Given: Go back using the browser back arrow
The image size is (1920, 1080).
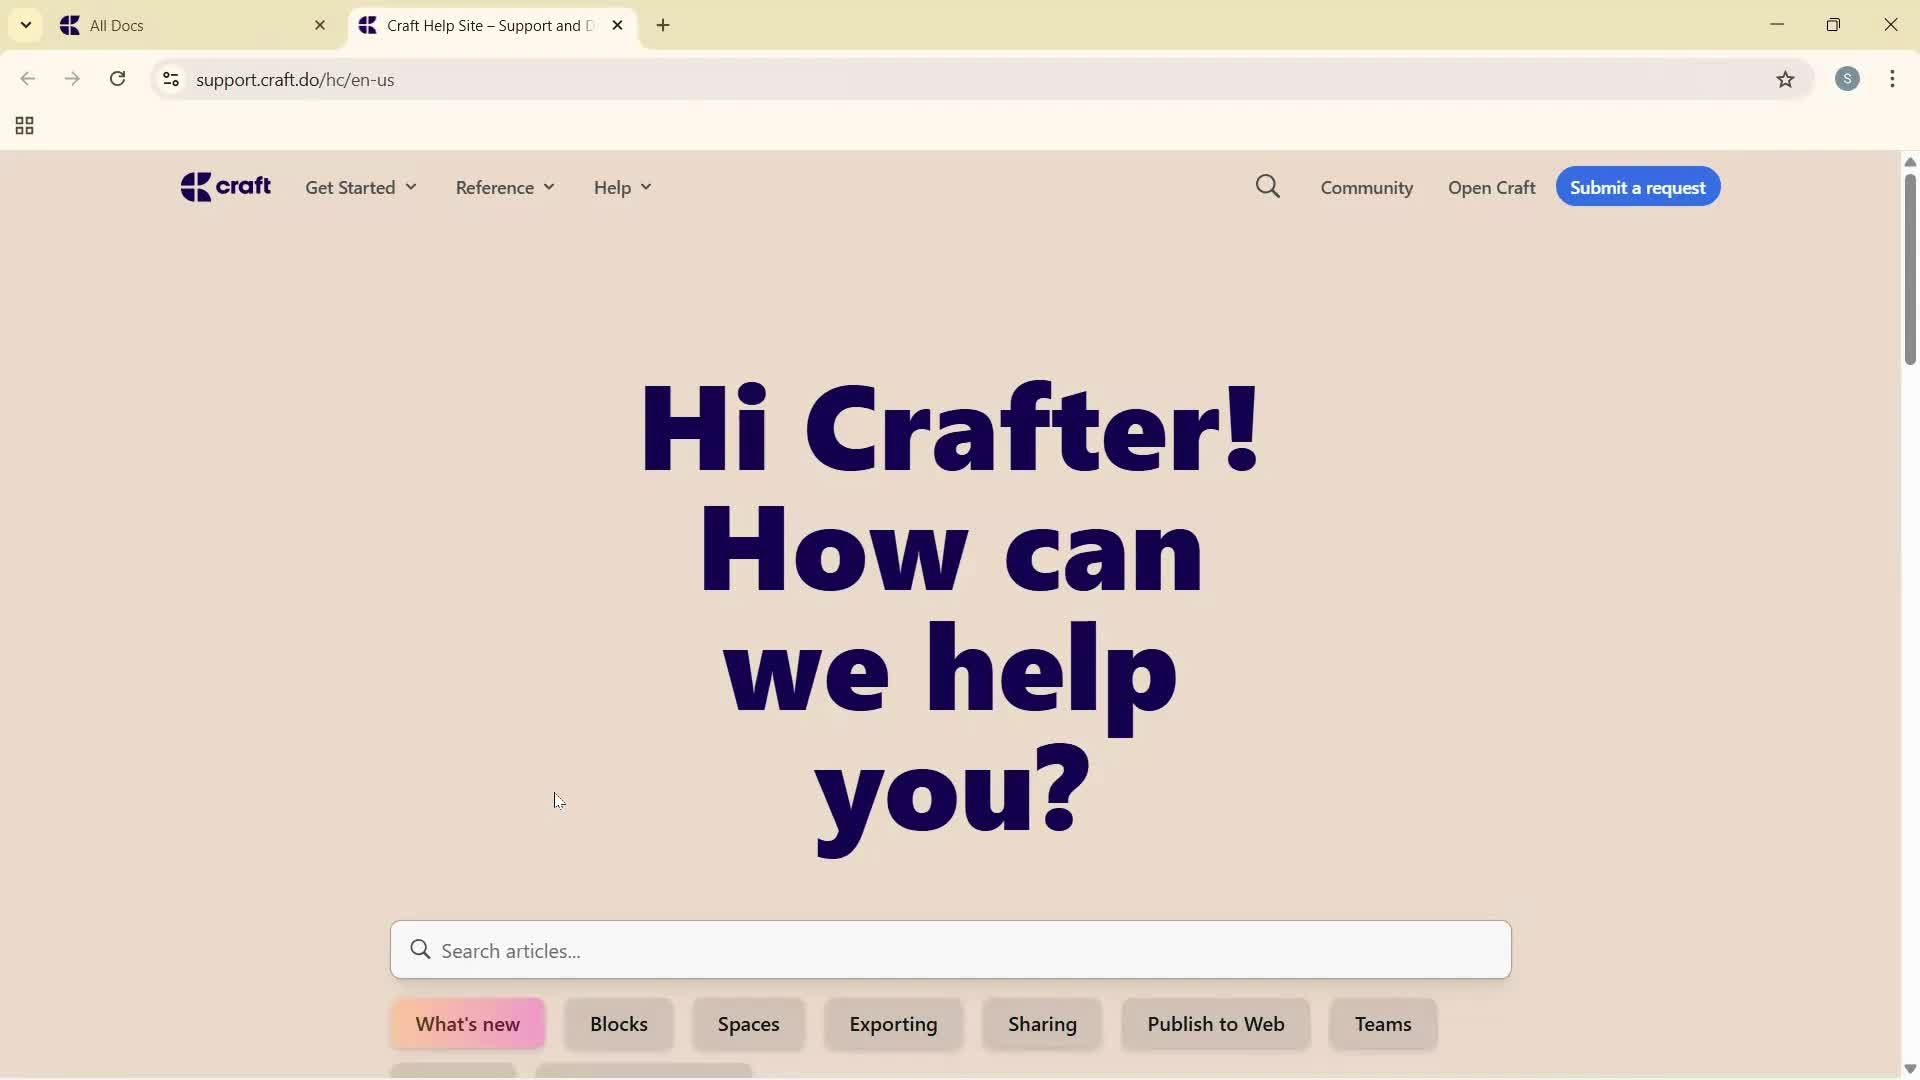Looking at the screenshot, I should coord(27,79).
